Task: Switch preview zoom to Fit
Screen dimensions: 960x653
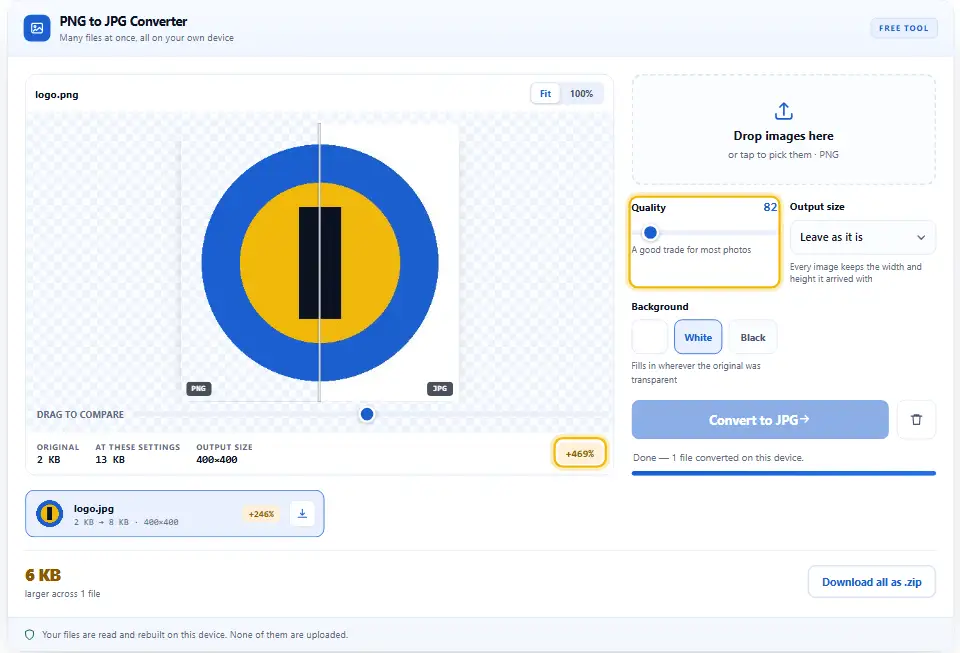Action: pyautogui.click(x=545, y=94)
